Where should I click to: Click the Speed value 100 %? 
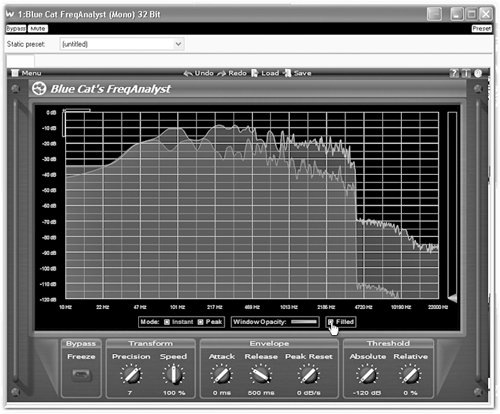point(174,393)
